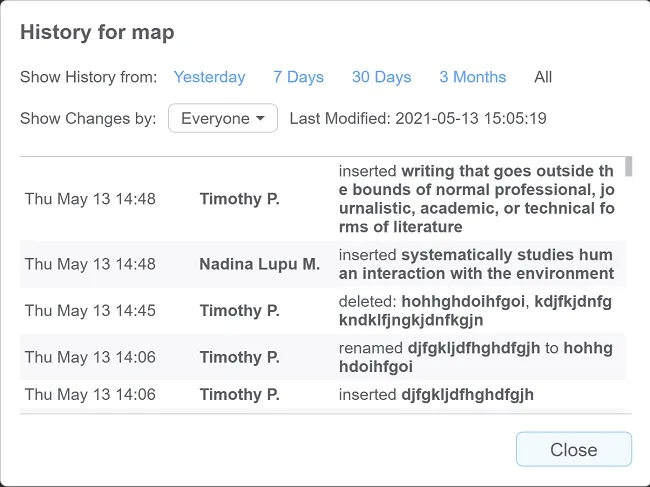Select the 'writing that goes outside' inserted entry
This screenshot has width=650, height=487.
coord(476,198)
